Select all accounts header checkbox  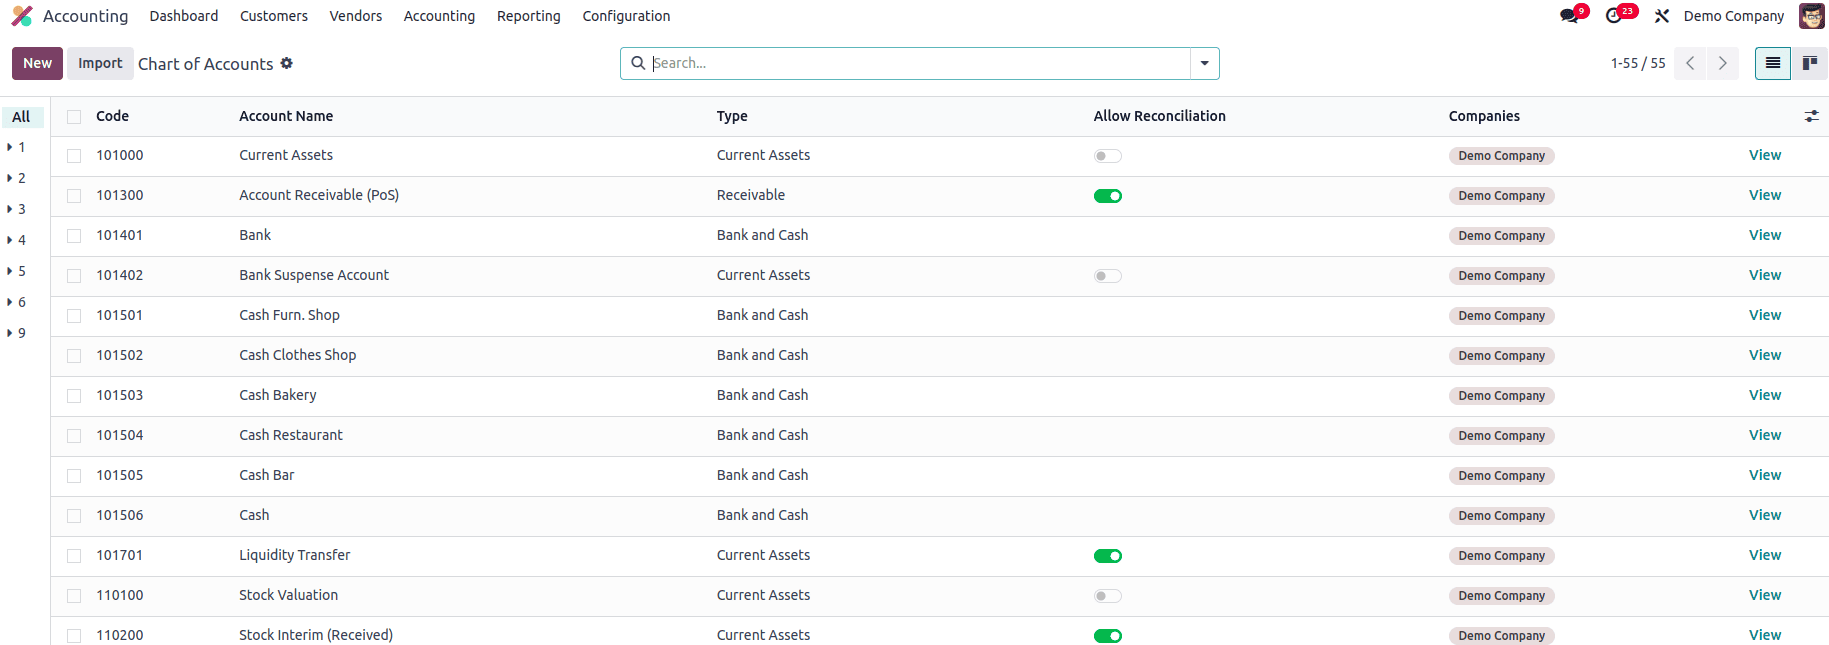pyautogui.click(x=74, y=117)
